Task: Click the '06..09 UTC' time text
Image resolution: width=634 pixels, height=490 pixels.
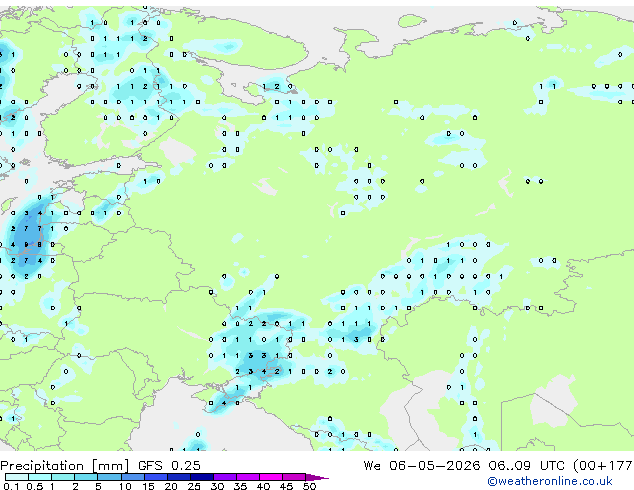Action: [x=526, y=466]
